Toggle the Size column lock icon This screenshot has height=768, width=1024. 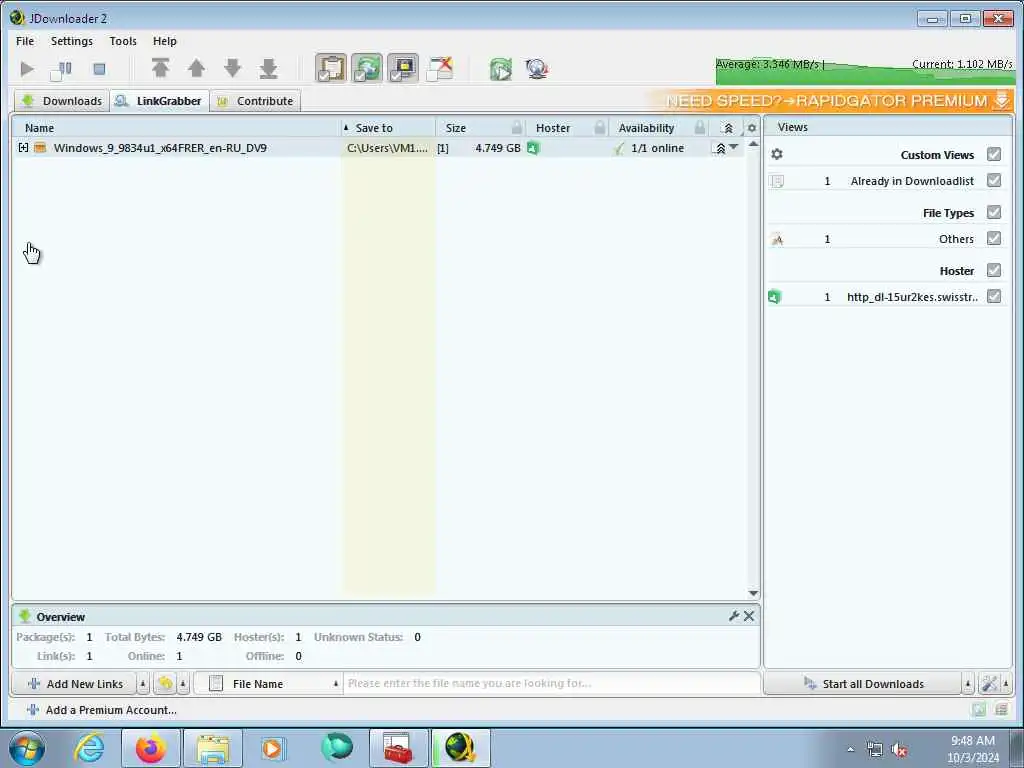tap(517, 127)
